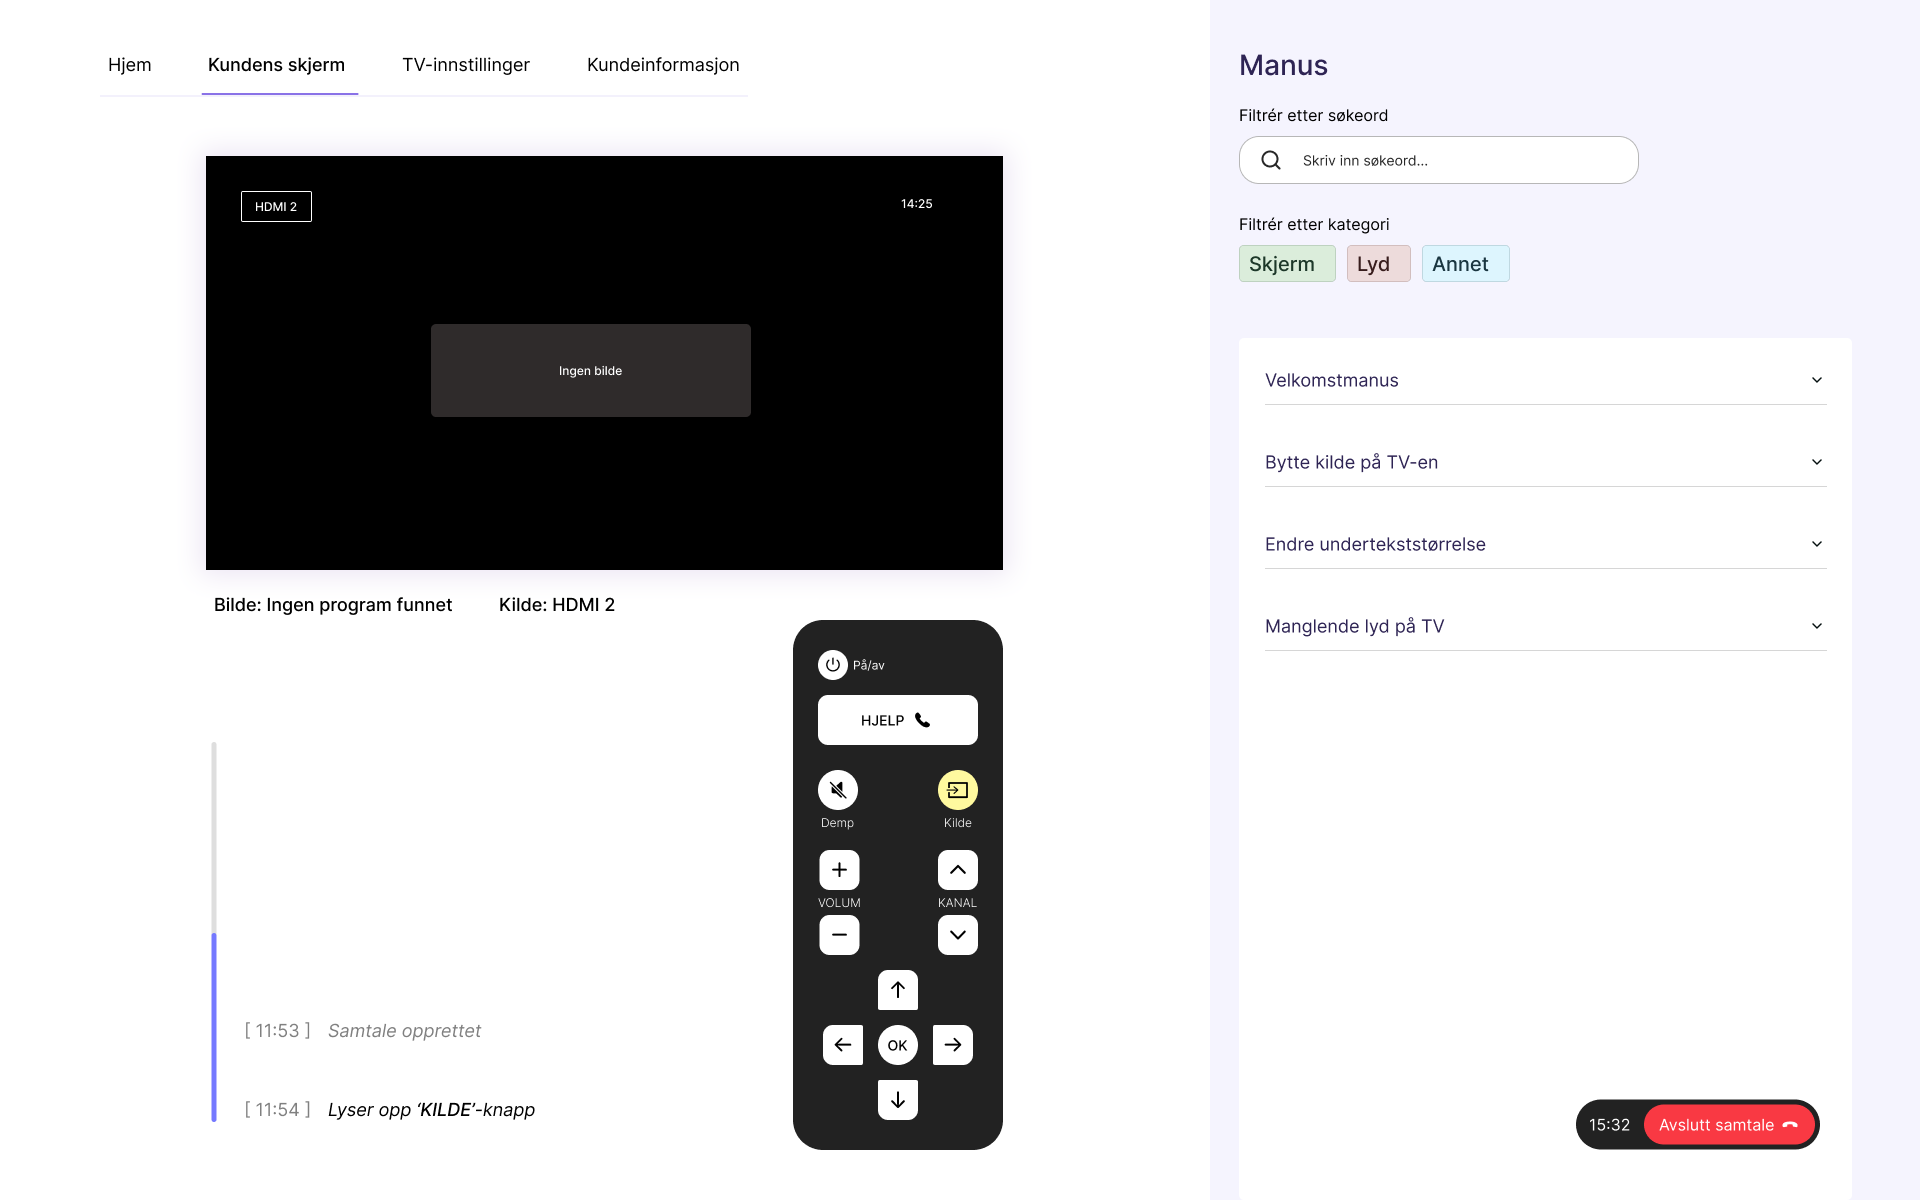Open the Kundeinformasjon tab

tap(663, 65)
